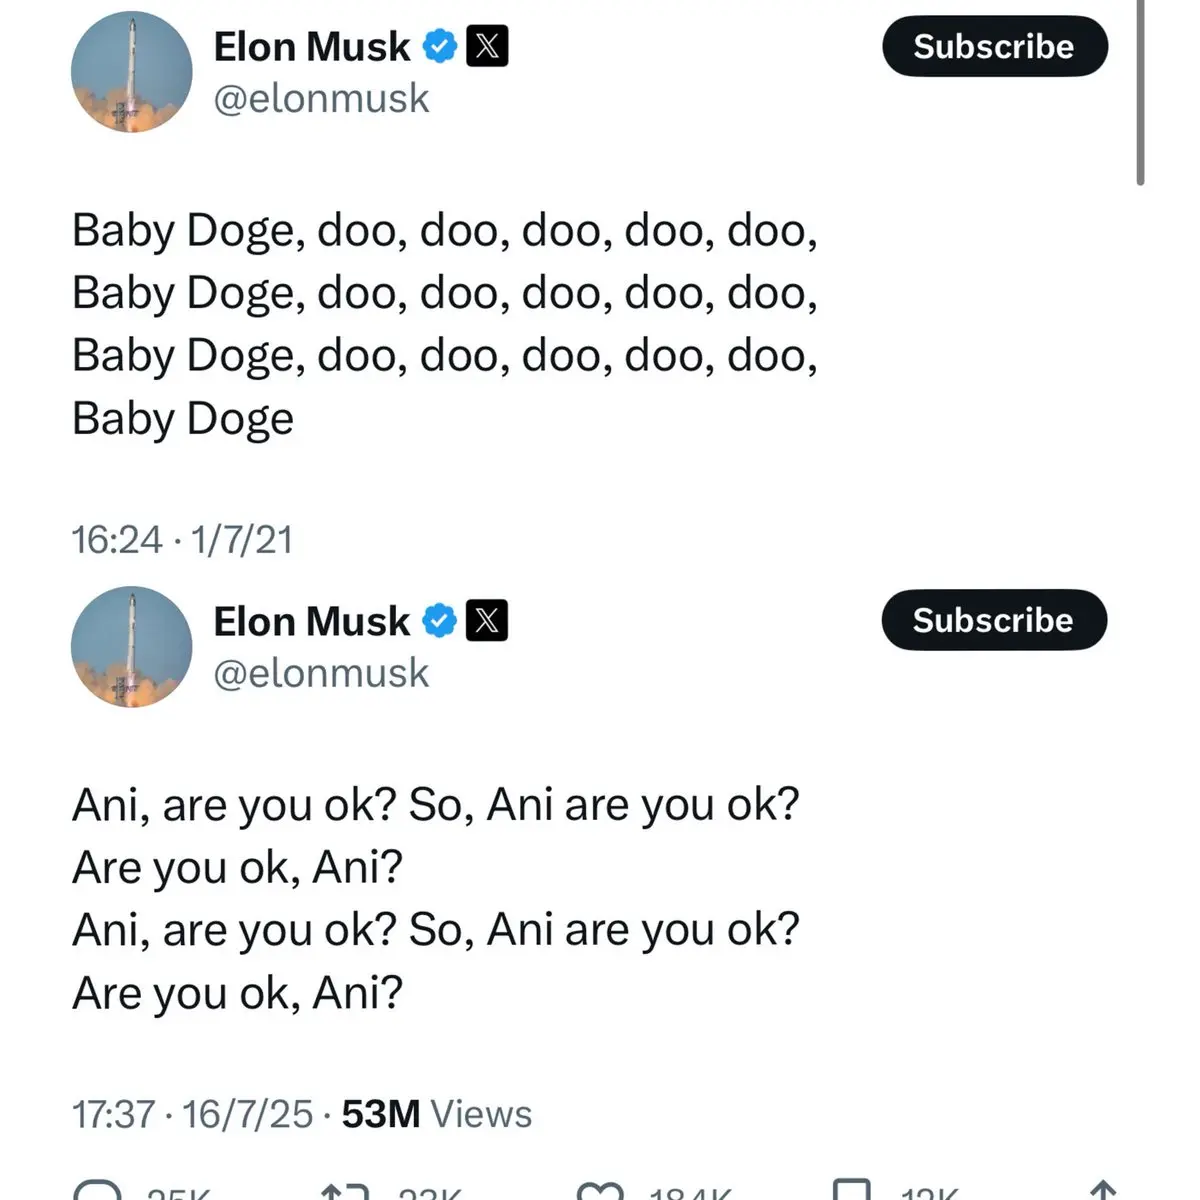This screenshot has height=1200, width=1200.
Task: Open replies with the comment bubble icon
Action: coord(98,1190)
